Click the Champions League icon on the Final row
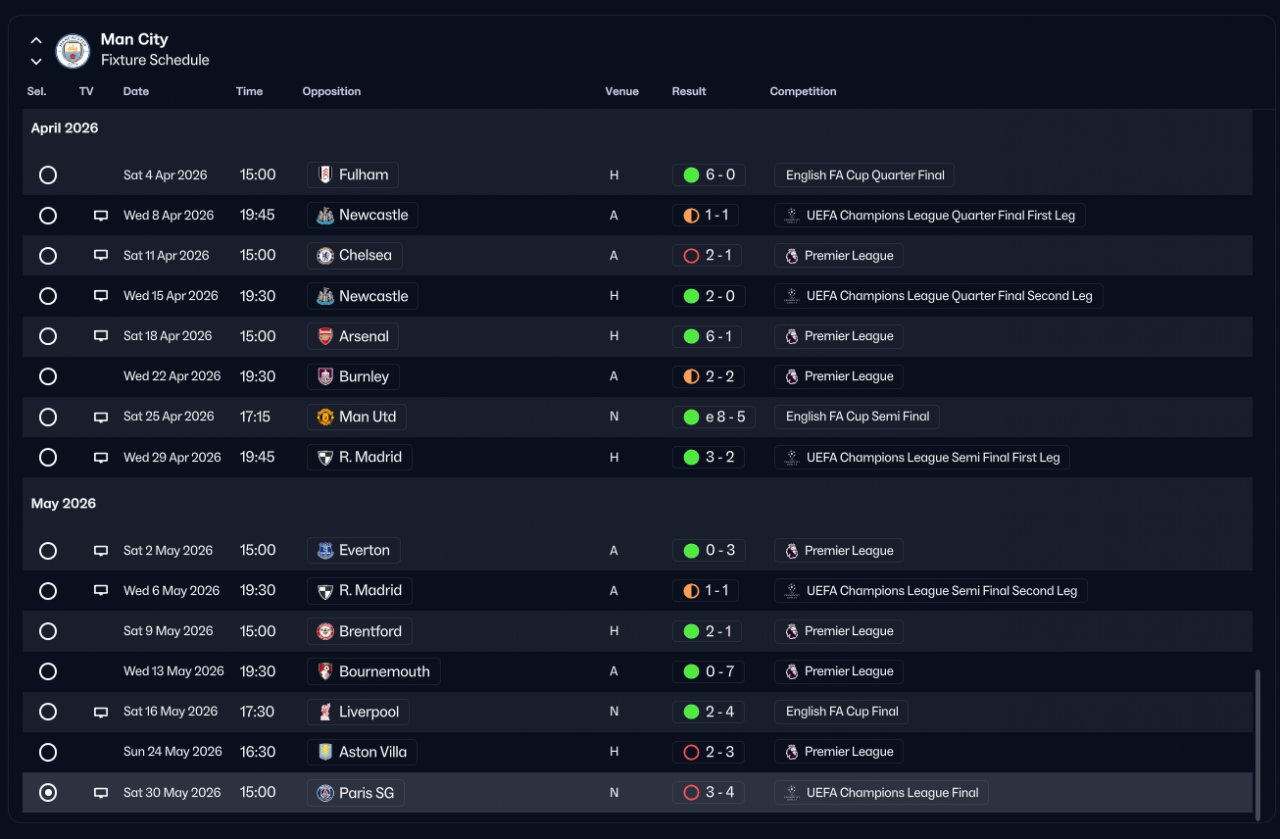1280x839 pixels. pyautogui.click(x=792, y=793)
